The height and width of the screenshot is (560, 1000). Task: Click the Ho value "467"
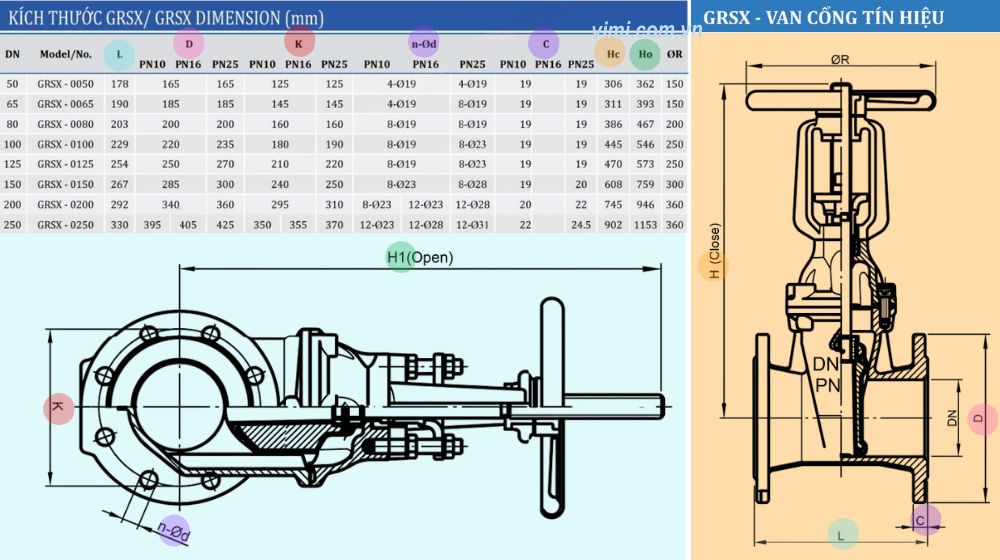645,124
